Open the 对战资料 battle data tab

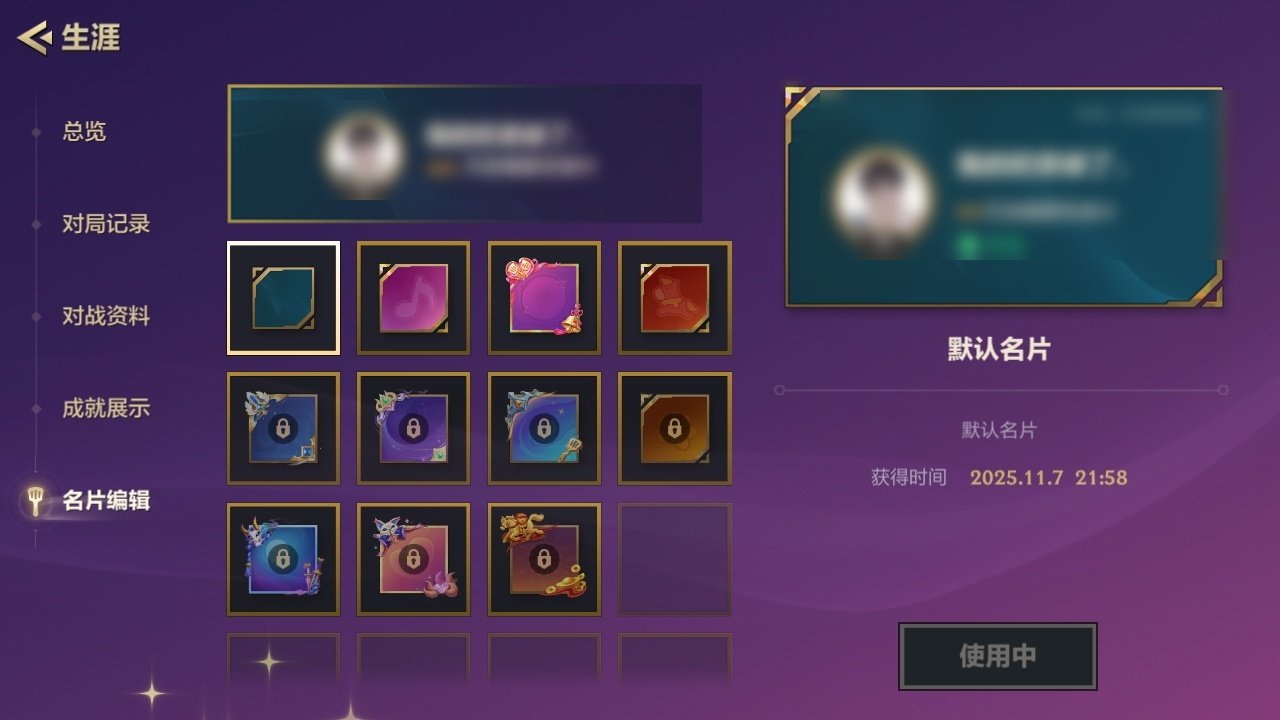pyautogui.click(x=106, y=315)
